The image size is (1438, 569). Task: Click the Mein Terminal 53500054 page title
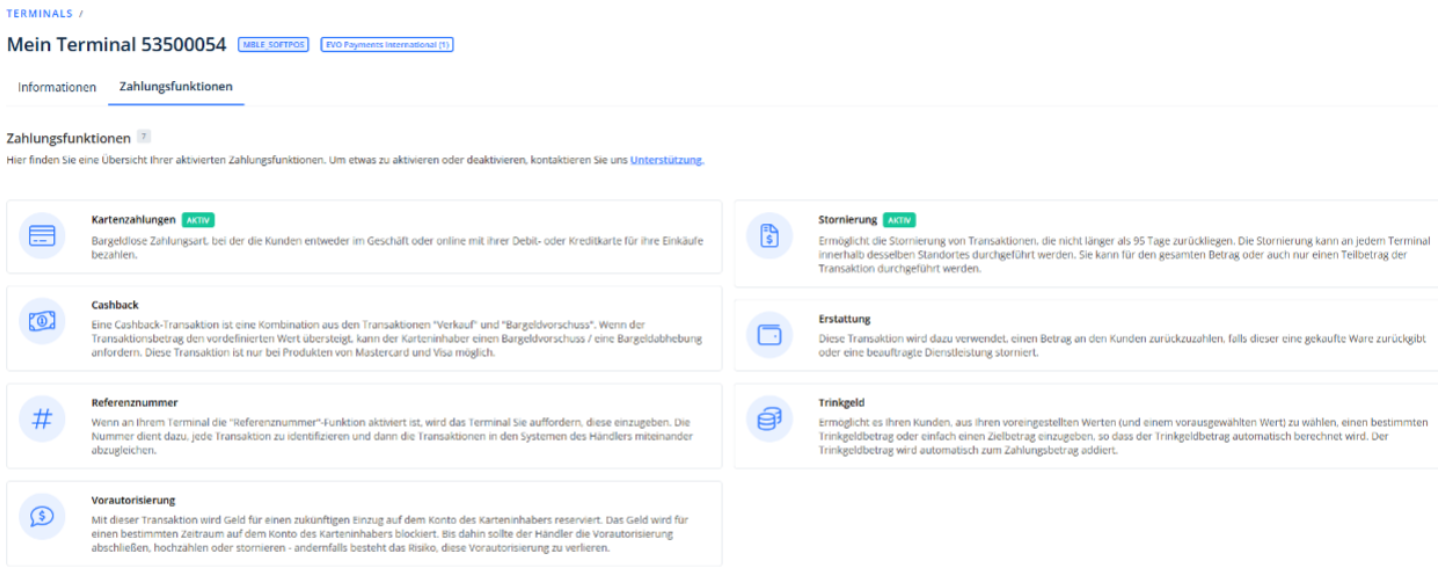116,45
